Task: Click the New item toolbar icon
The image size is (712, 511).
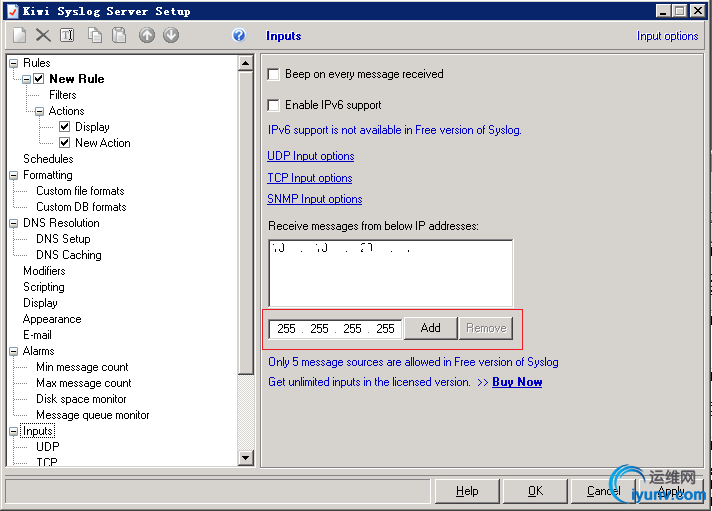Action: (x=20, y=35)
